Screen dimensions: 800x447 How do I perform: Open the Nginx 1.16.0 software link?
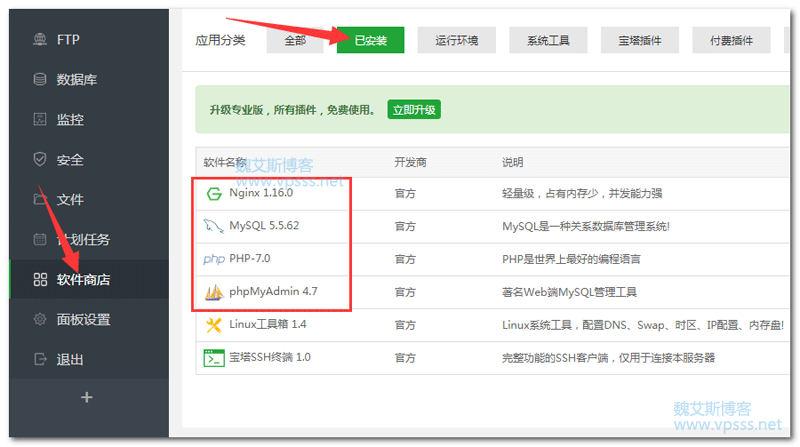[x=253, y=193]
